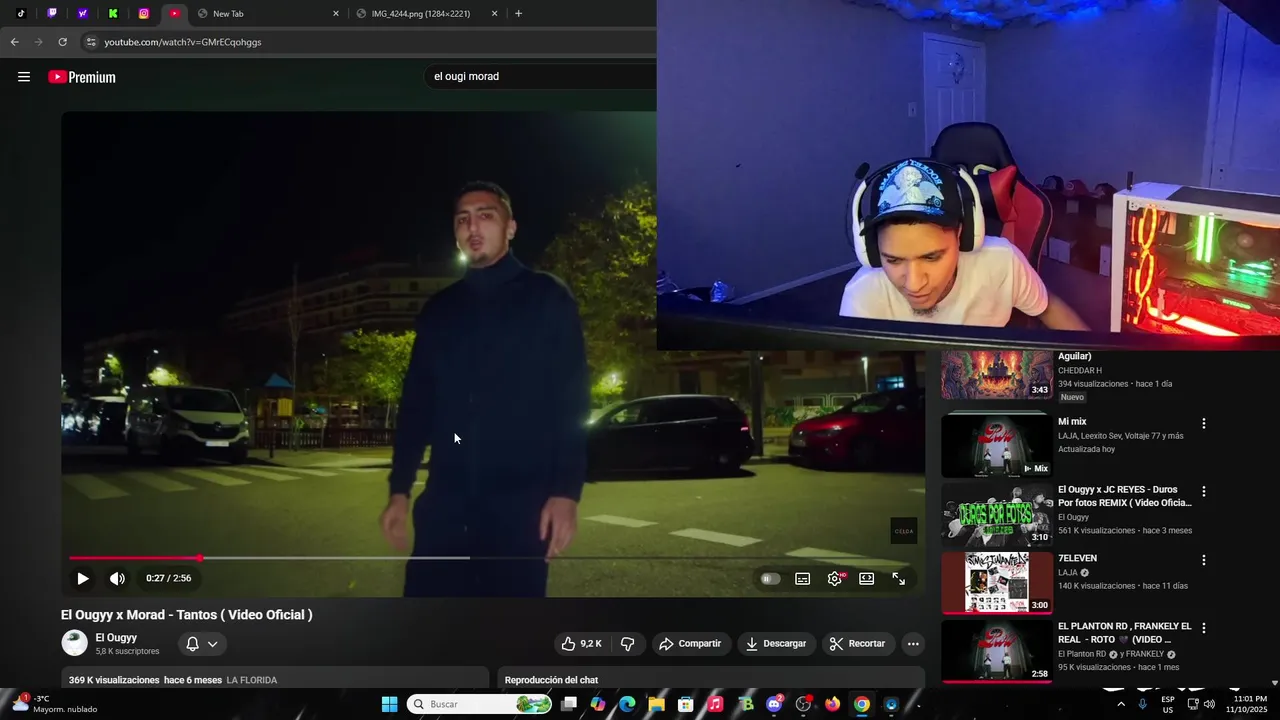Show hidden system tray icons chevron
Screen dimensions: 1280x720
1120,704
